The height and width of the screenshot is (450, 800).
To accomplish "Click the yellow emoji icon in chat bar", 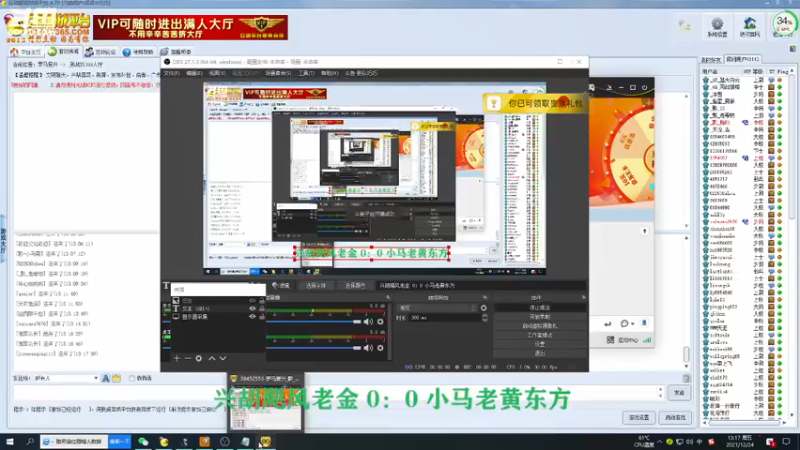I will [x=116, y=379].
